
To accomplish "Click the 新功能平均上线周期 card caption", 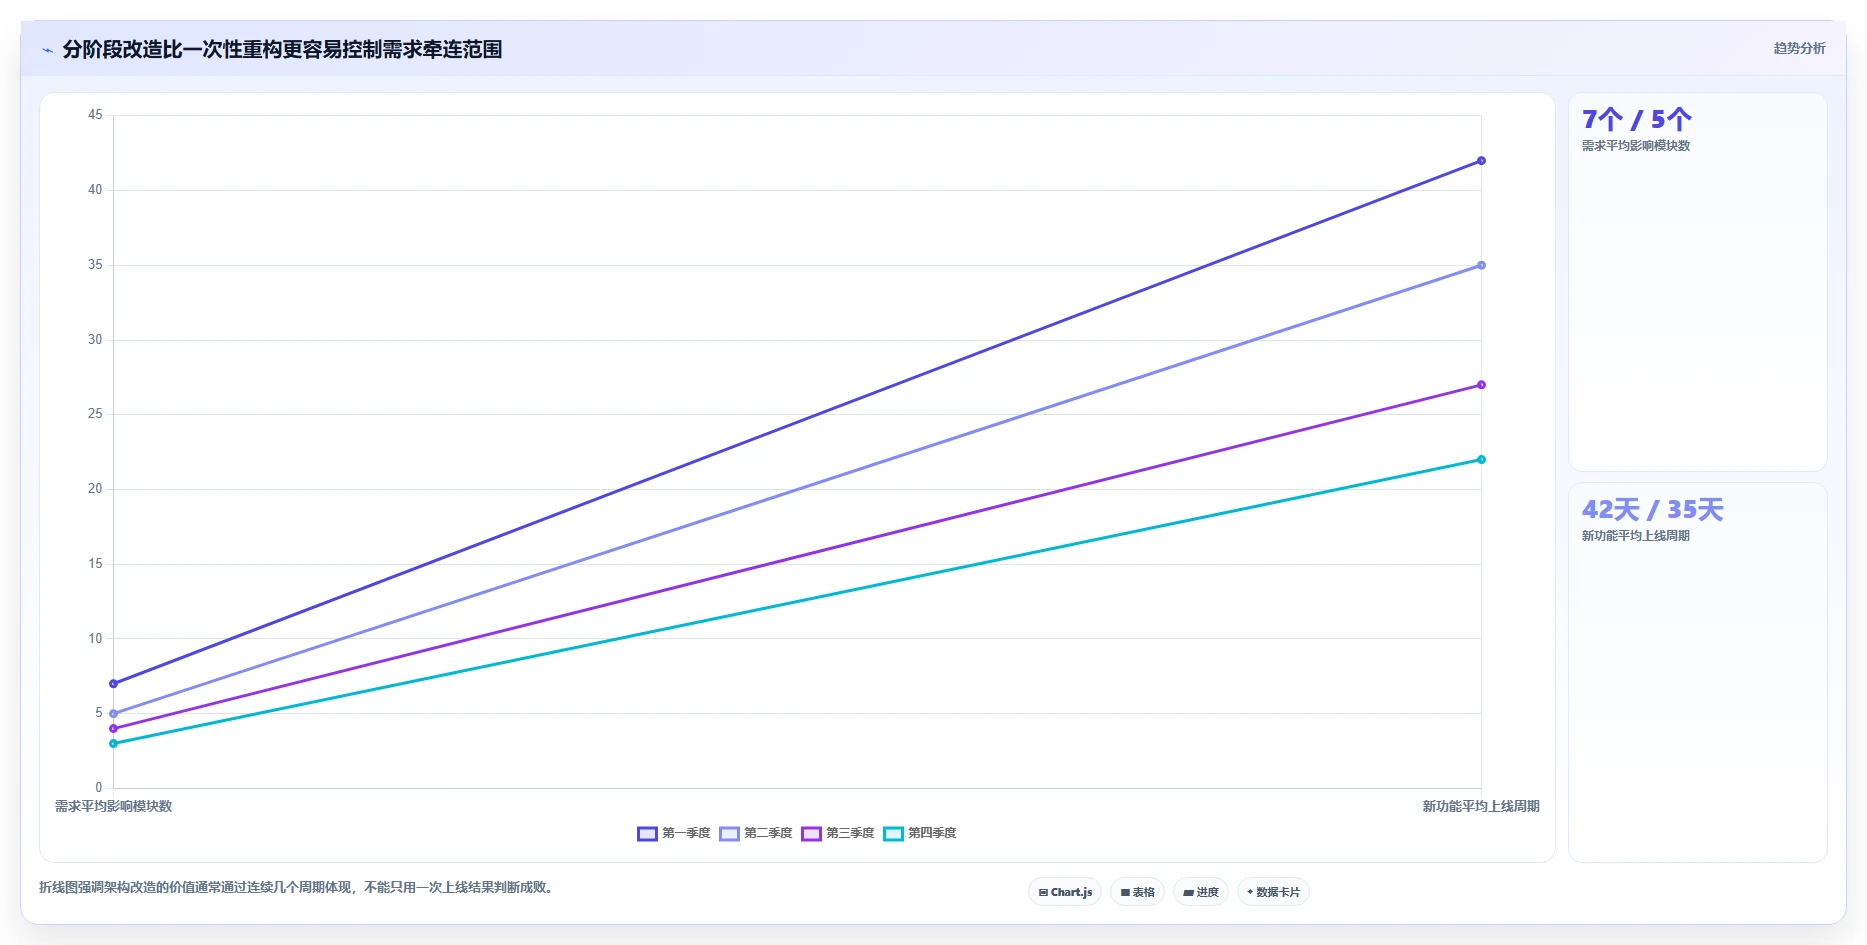I will 1636,536.
